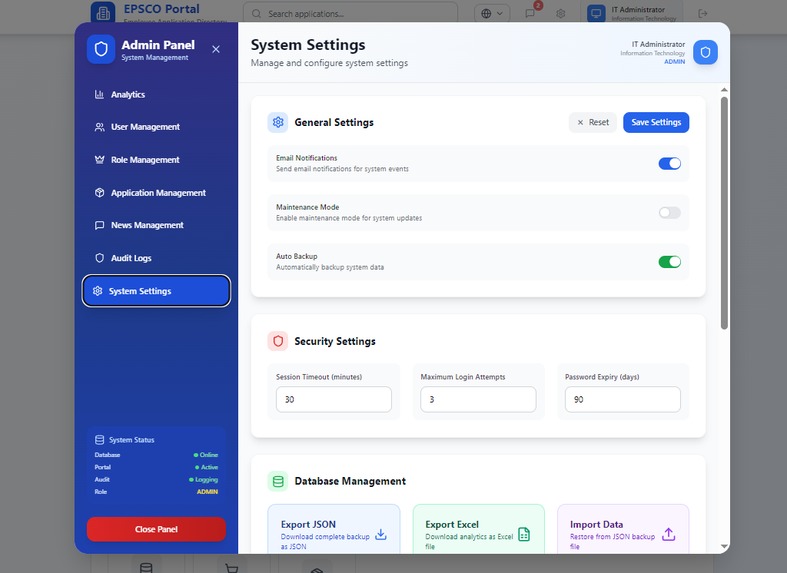Click the User Management people icon
787x573 pixels.
coord(99,127)
